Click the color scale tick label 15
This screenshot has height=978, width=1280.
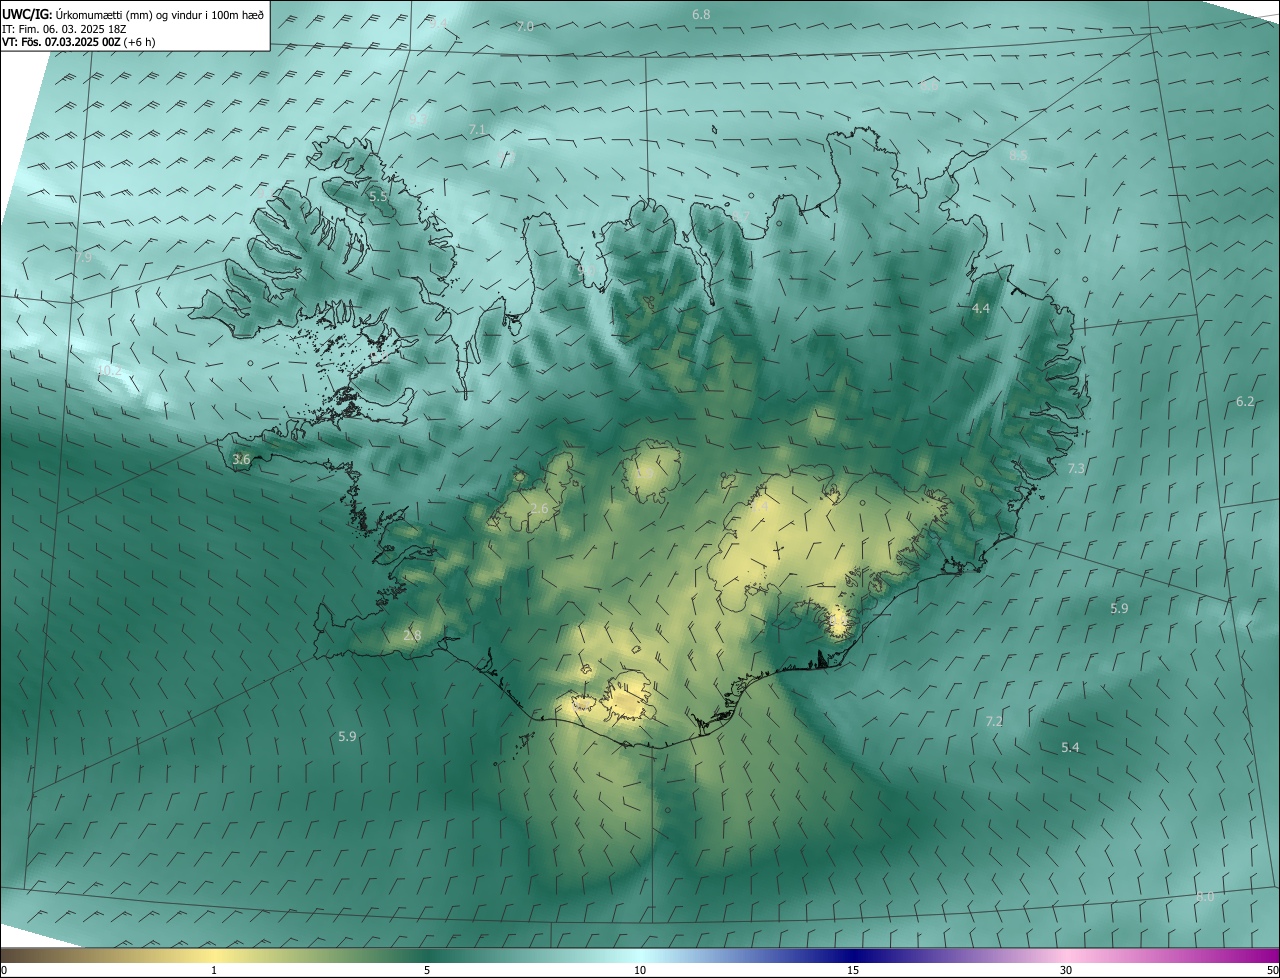click(853, 970)
